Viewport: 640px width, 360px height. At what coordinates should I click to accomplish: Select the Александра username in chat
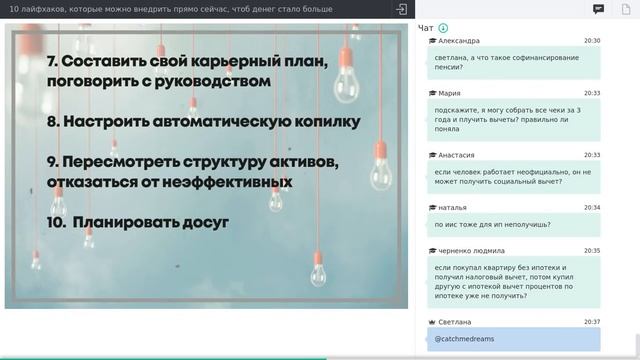tap(459, 41)
